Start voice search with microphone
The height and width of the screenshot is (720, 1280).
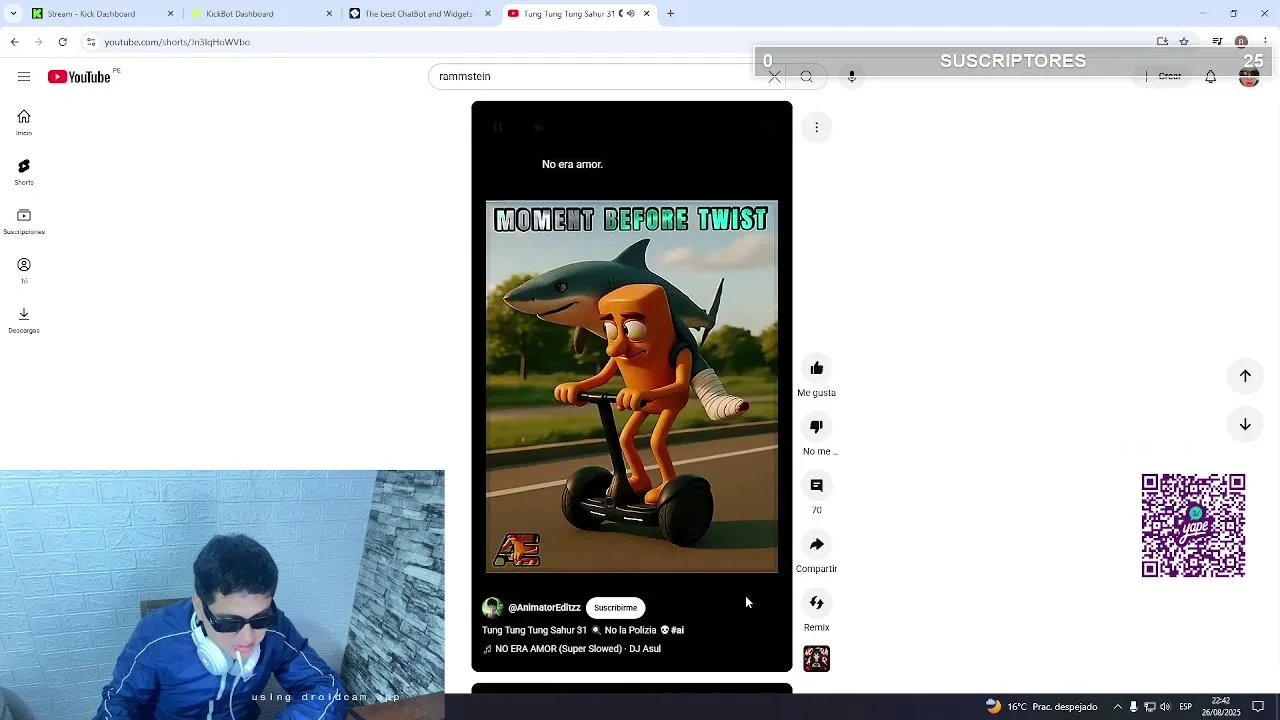click(852, 77)
